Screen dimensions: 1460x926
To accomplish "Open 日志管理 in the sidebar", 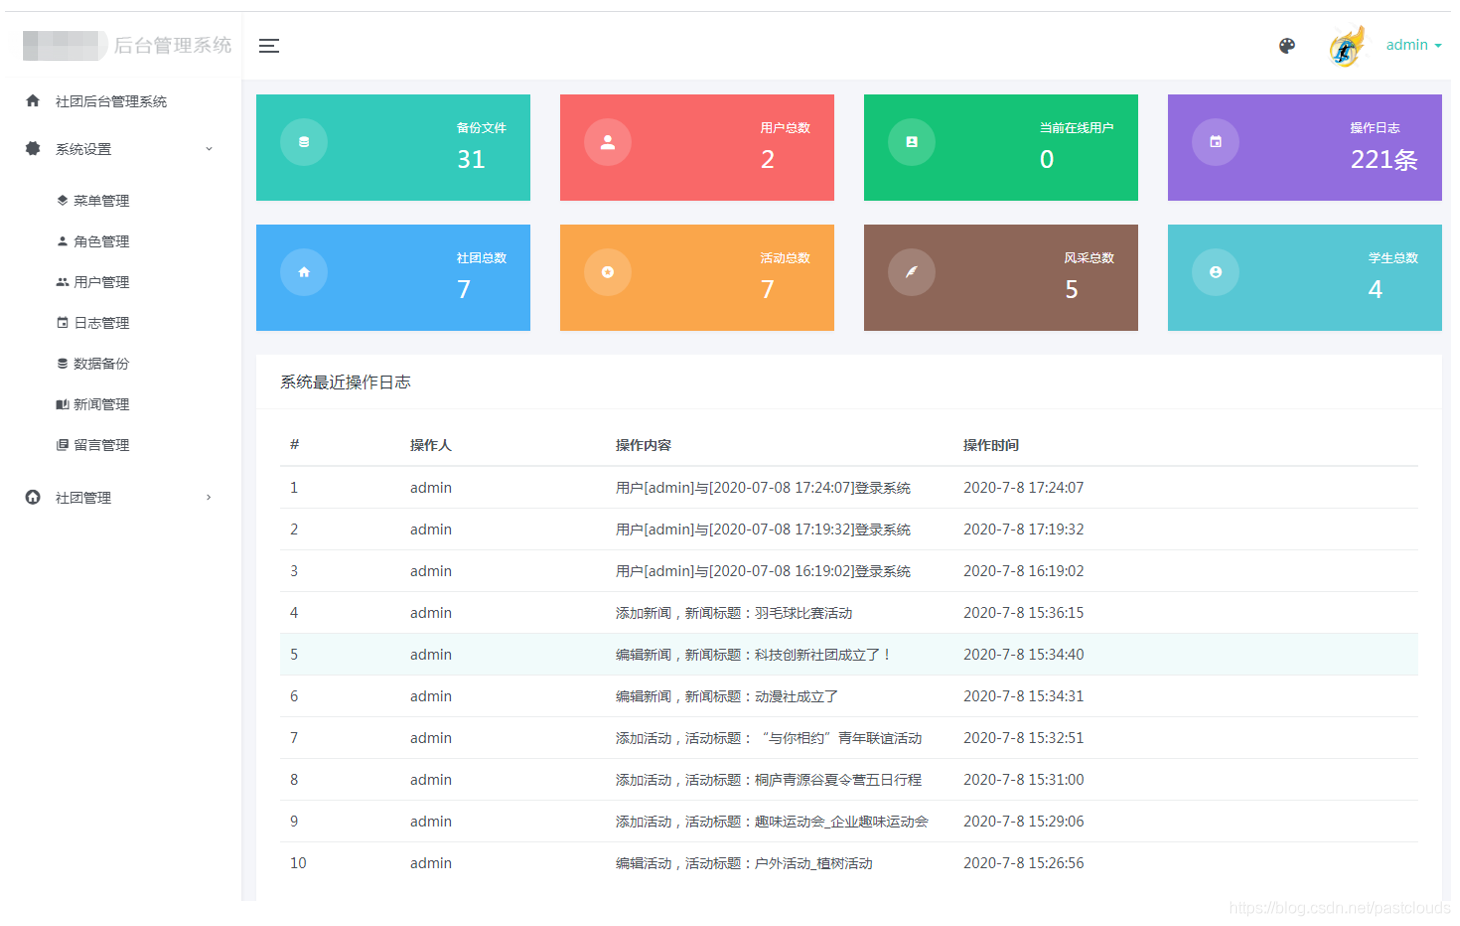I will [x=101, y=323].
